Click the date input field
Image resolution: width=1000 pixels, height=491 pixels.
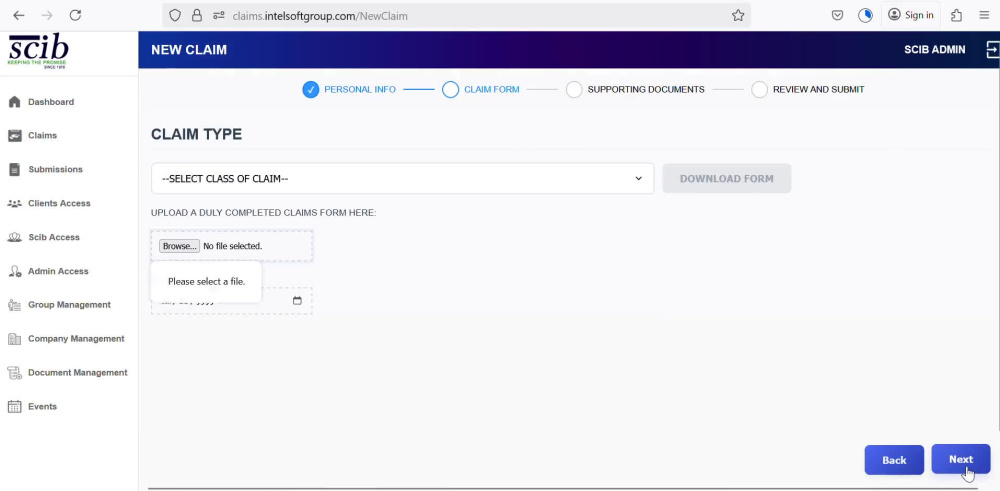pos(232,300)
